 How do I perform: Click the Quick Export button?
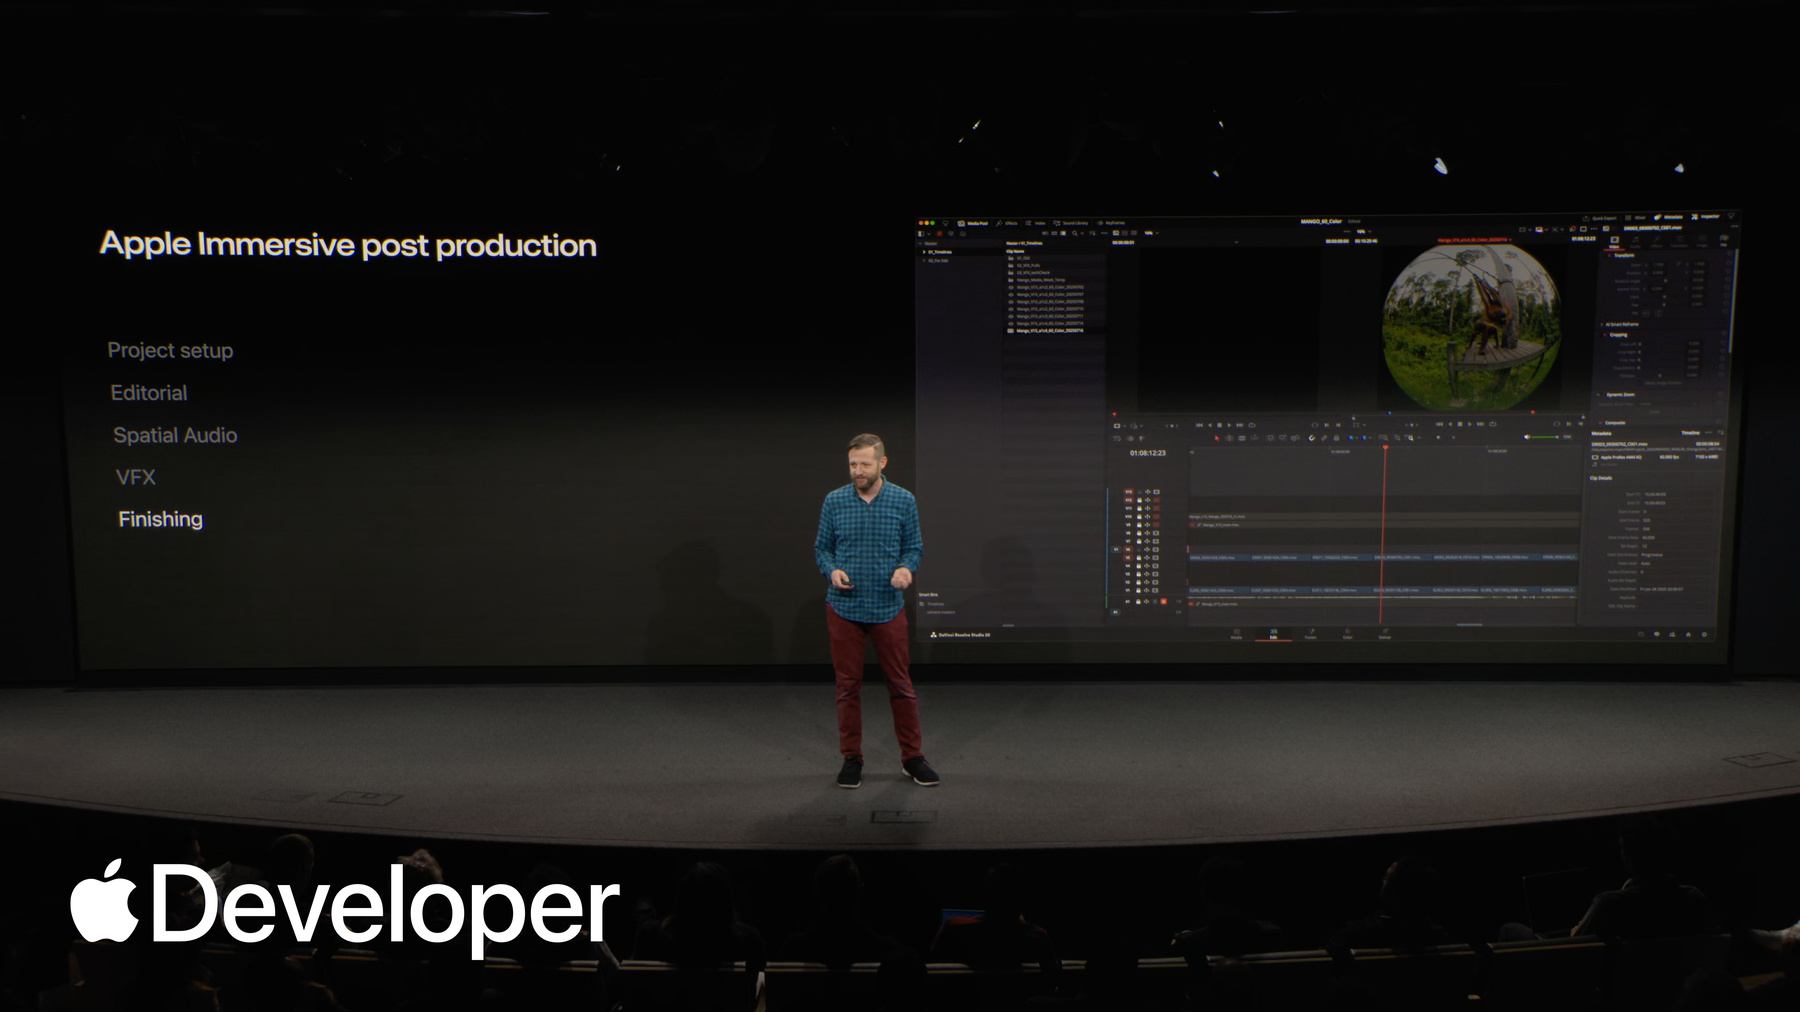[x=1600, y=218]
